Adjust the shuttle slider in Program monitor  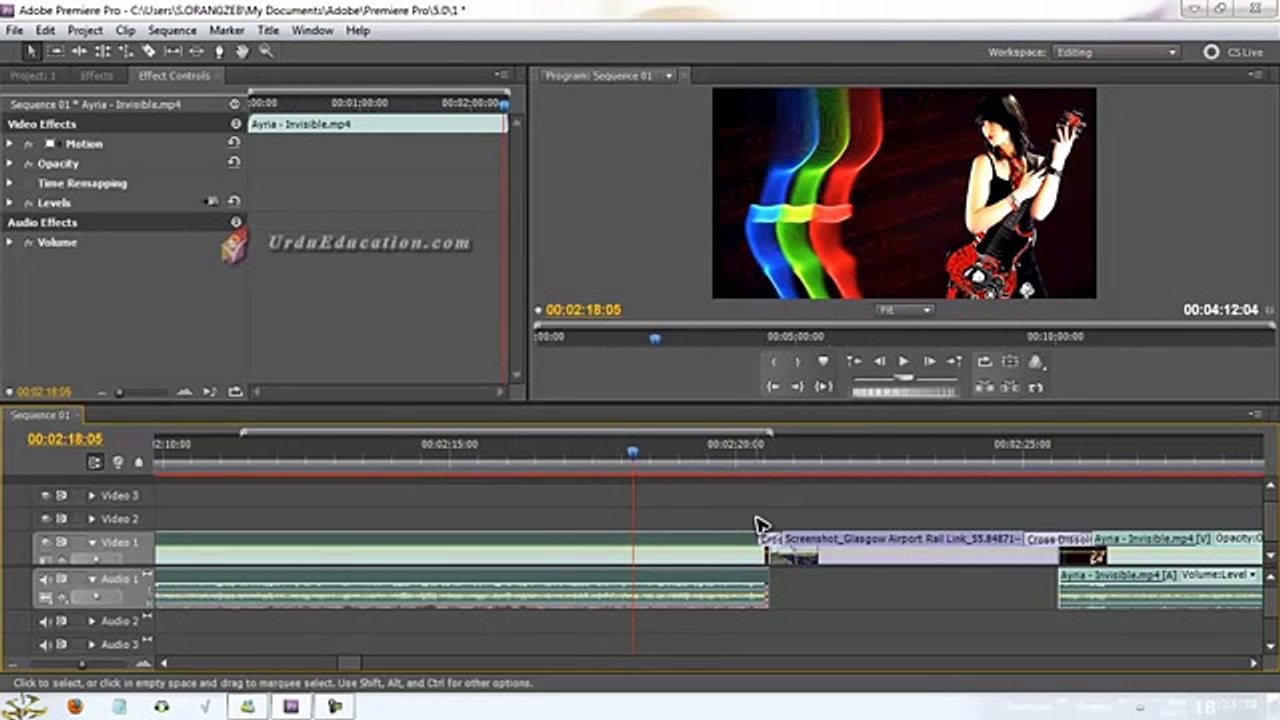[904, 378]
